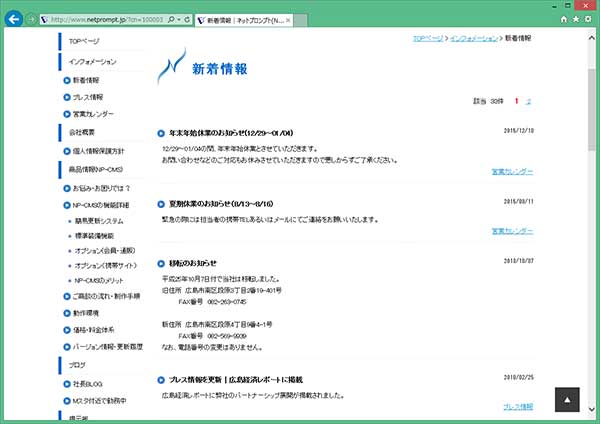Open the 移転のお知らせ news heading
This screenshot has width=600, height=424.
pos(192,263)
